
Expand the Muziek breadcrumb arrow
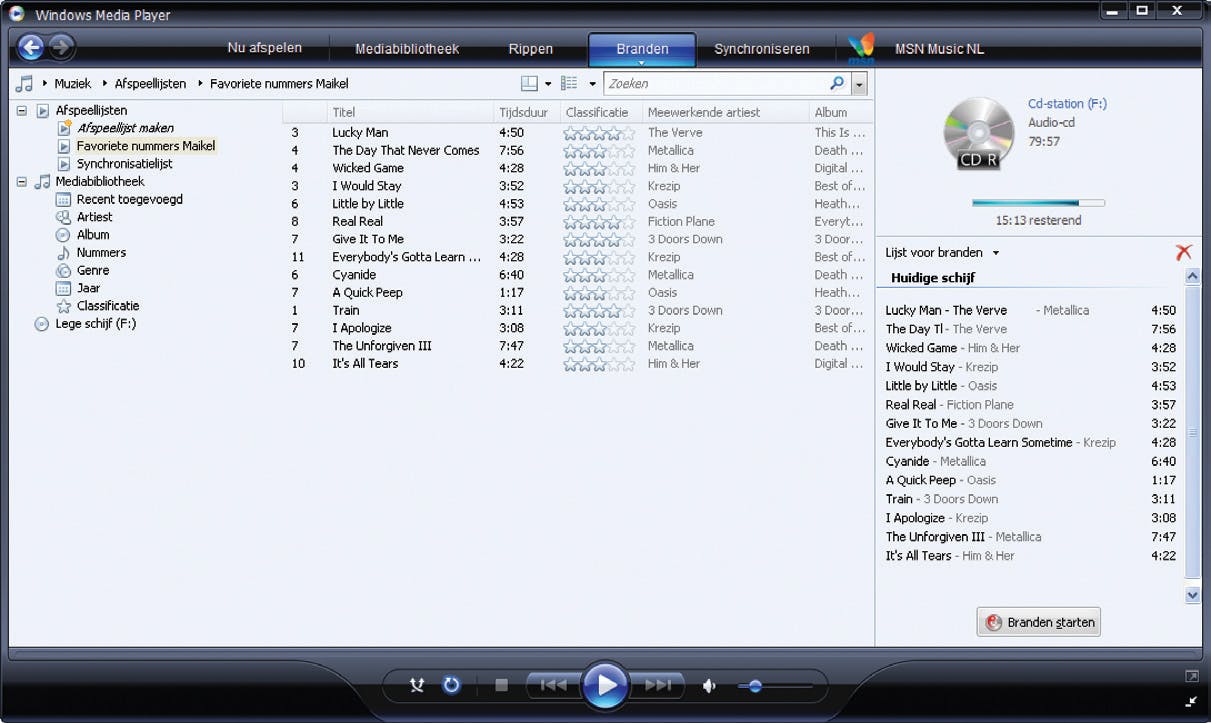tap(46, 84)
